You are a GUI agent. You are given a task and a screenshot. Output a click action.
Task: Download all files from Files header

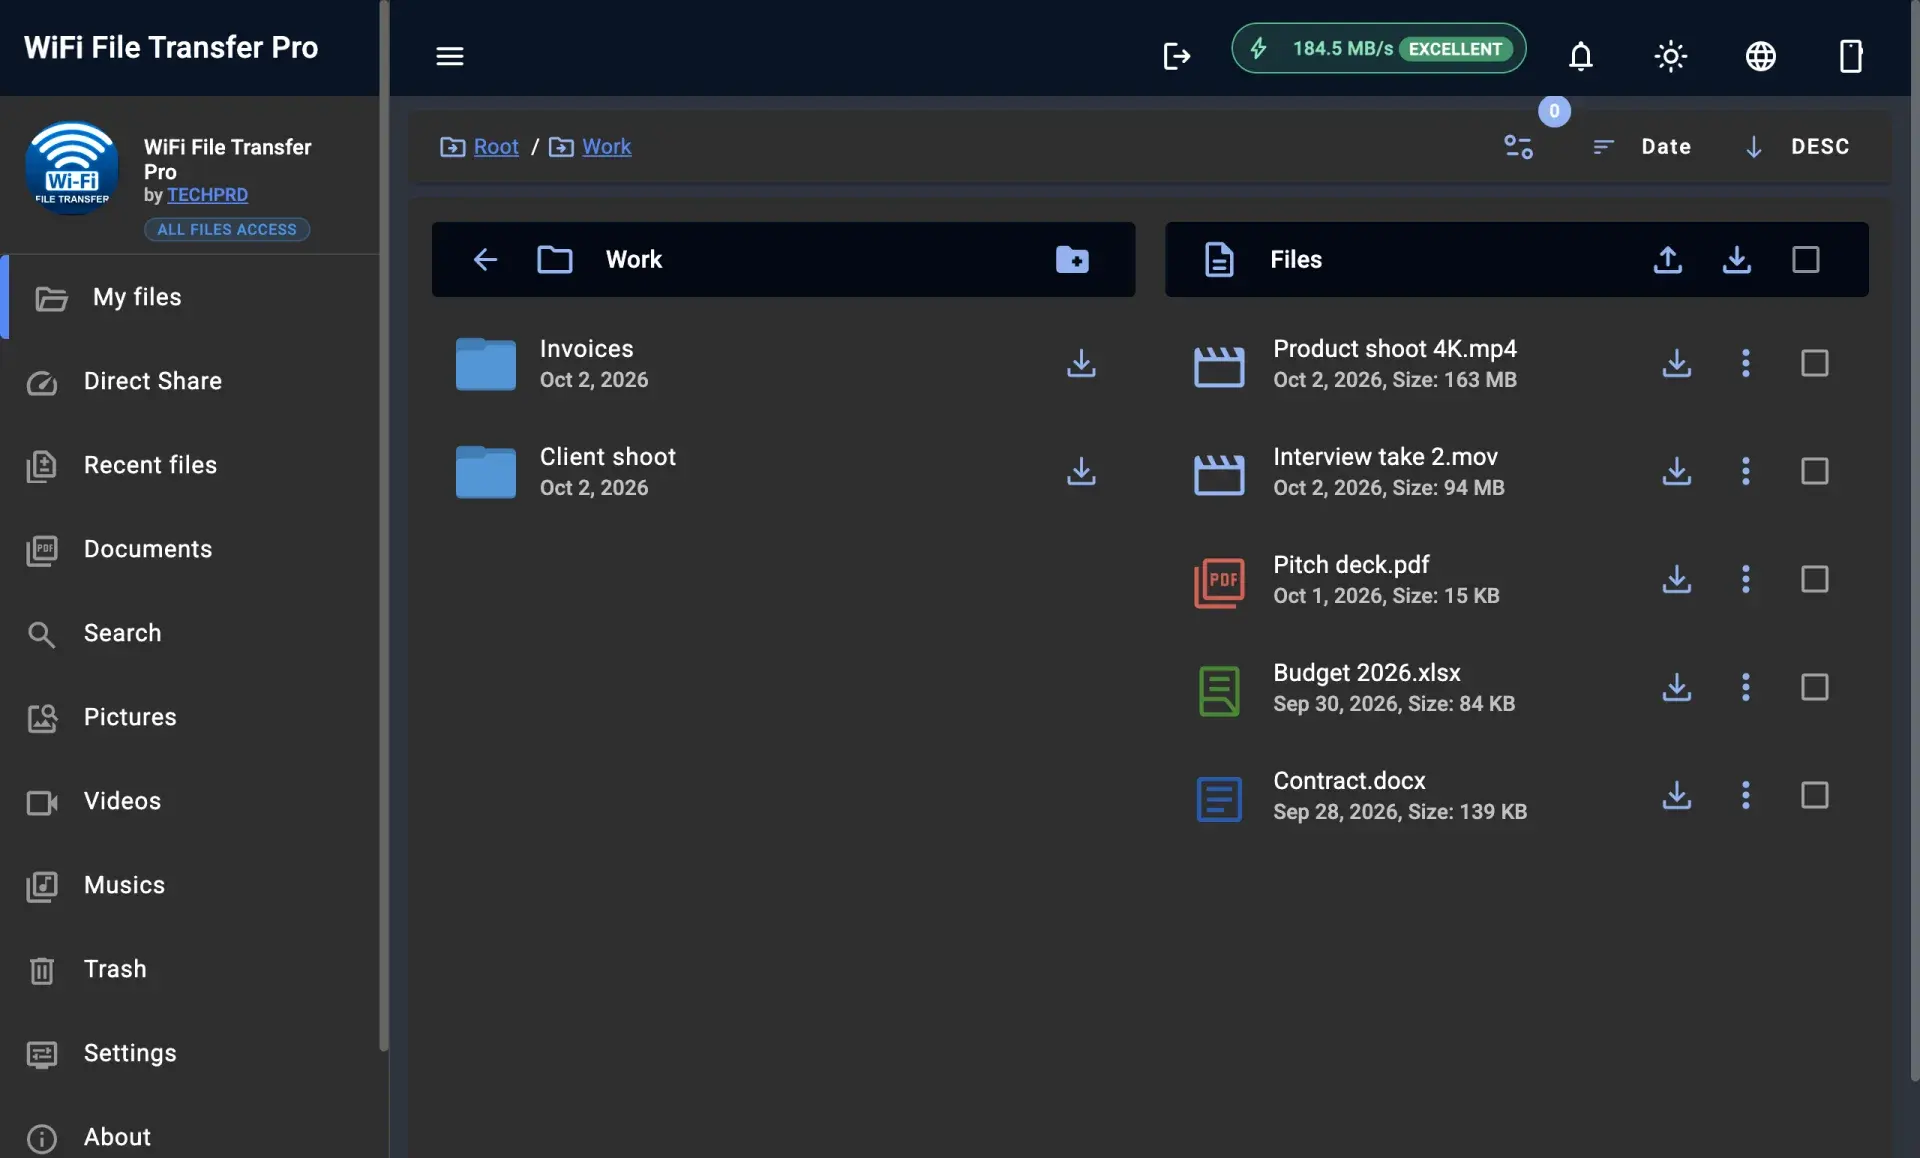tap(1737, 259)
